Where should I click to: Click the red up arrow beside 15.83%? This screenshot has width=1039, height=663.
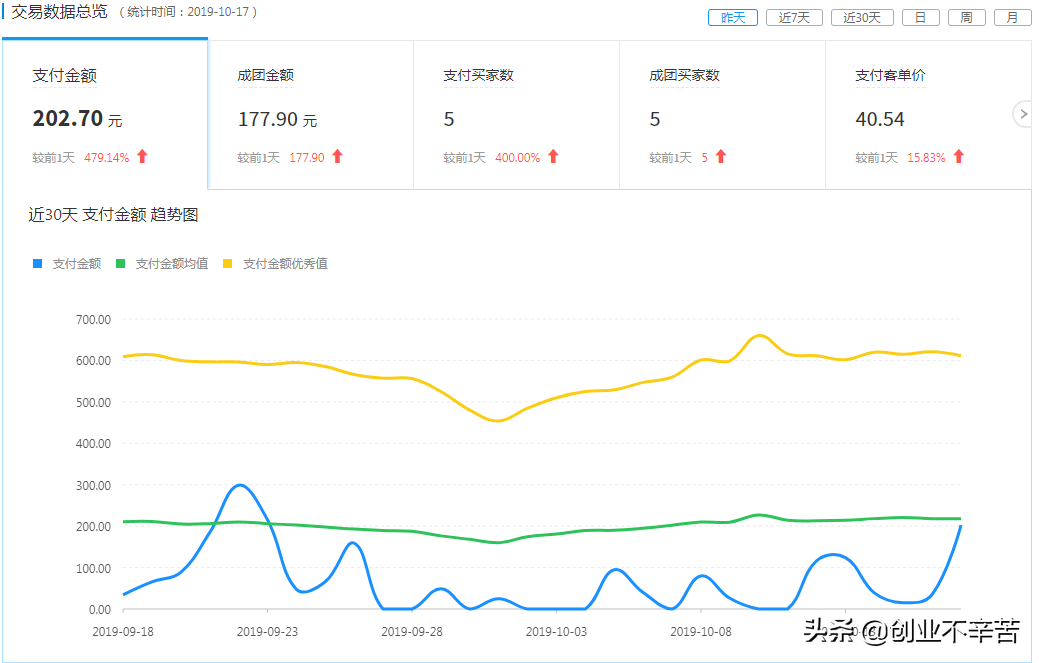959,156
